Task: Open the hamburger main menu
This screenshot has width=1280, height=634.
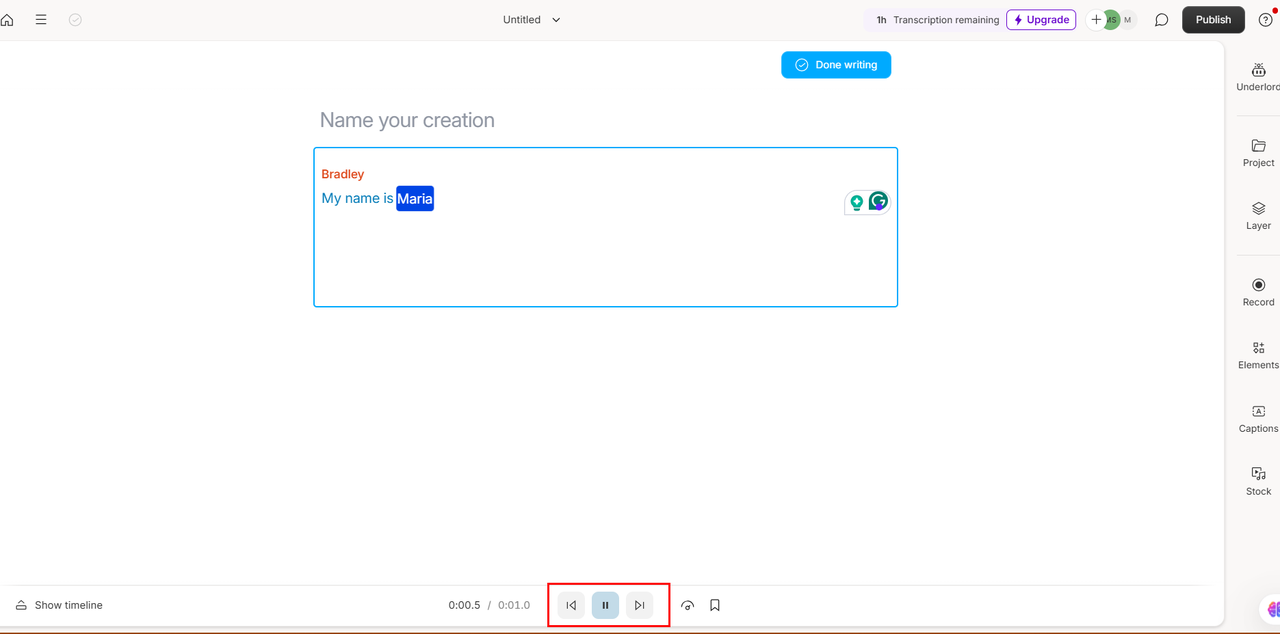Action: (x=41, y=20)
